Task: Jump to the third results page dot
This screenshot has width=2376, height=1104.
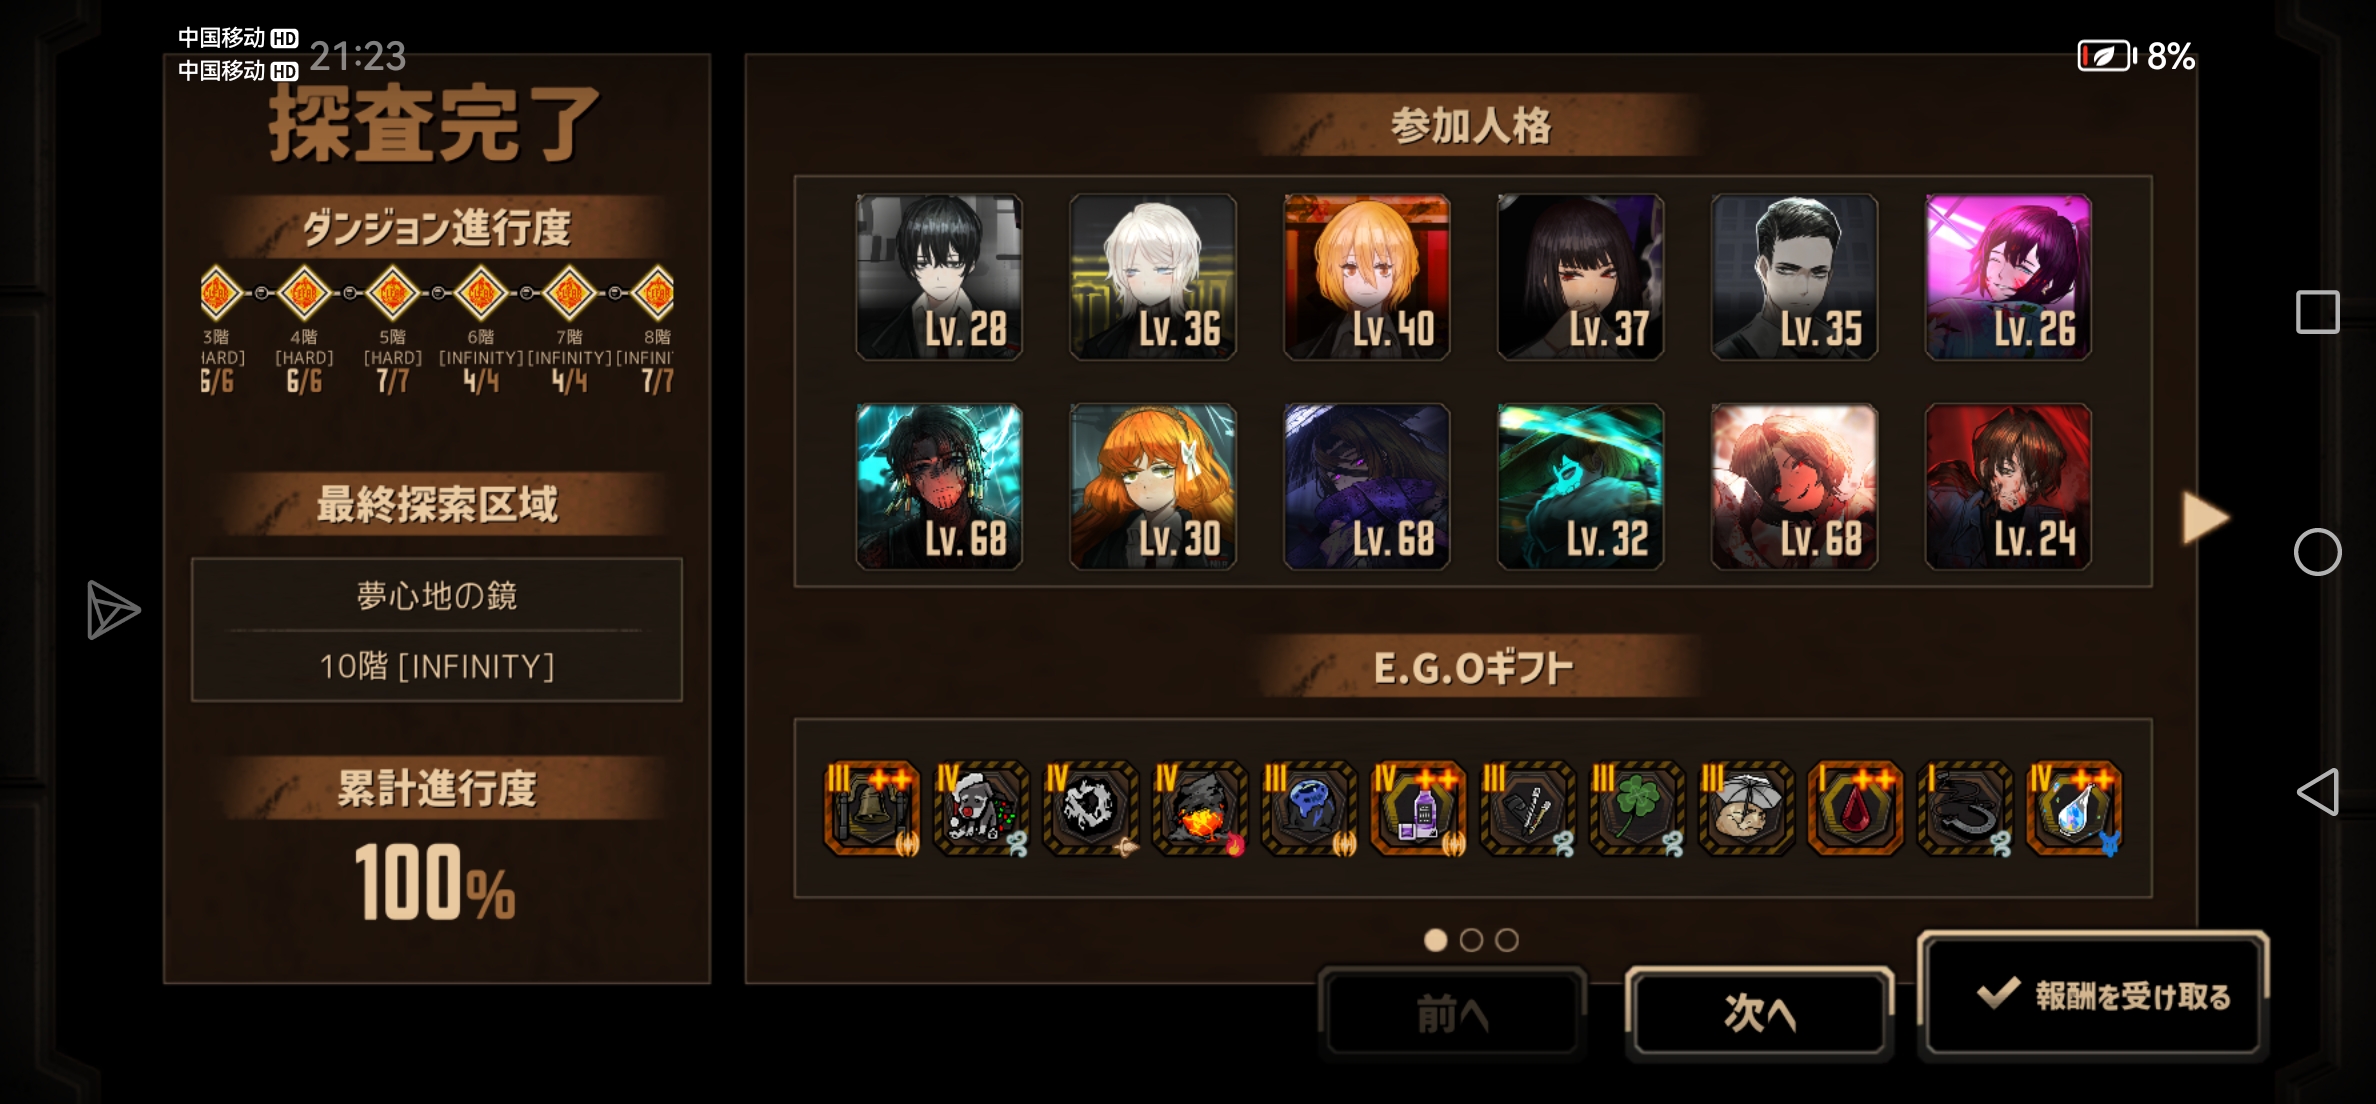Action: [1507, 940]
